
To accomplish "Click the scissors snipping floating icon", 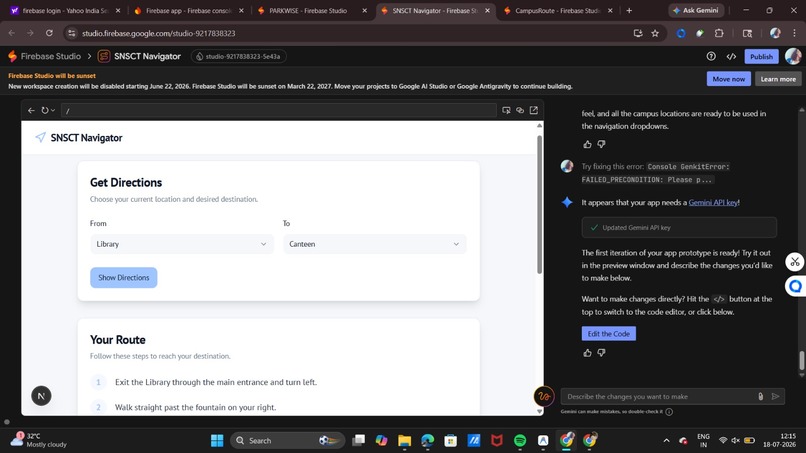I will (x=795, y=262).
